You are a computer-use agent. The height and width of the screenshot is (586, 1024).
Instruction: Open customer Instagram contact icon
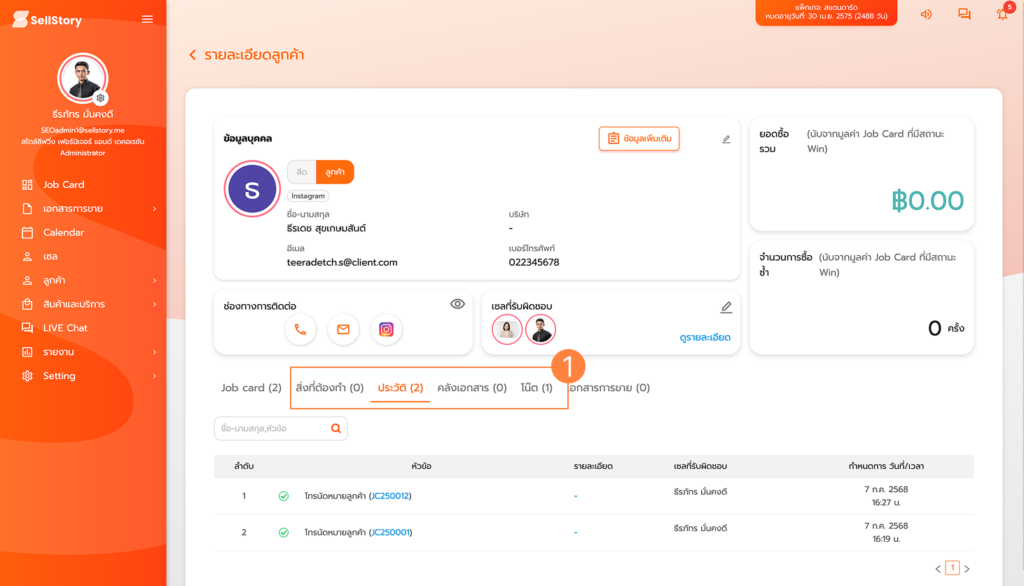pyautogui.click(x=386, y=329)
